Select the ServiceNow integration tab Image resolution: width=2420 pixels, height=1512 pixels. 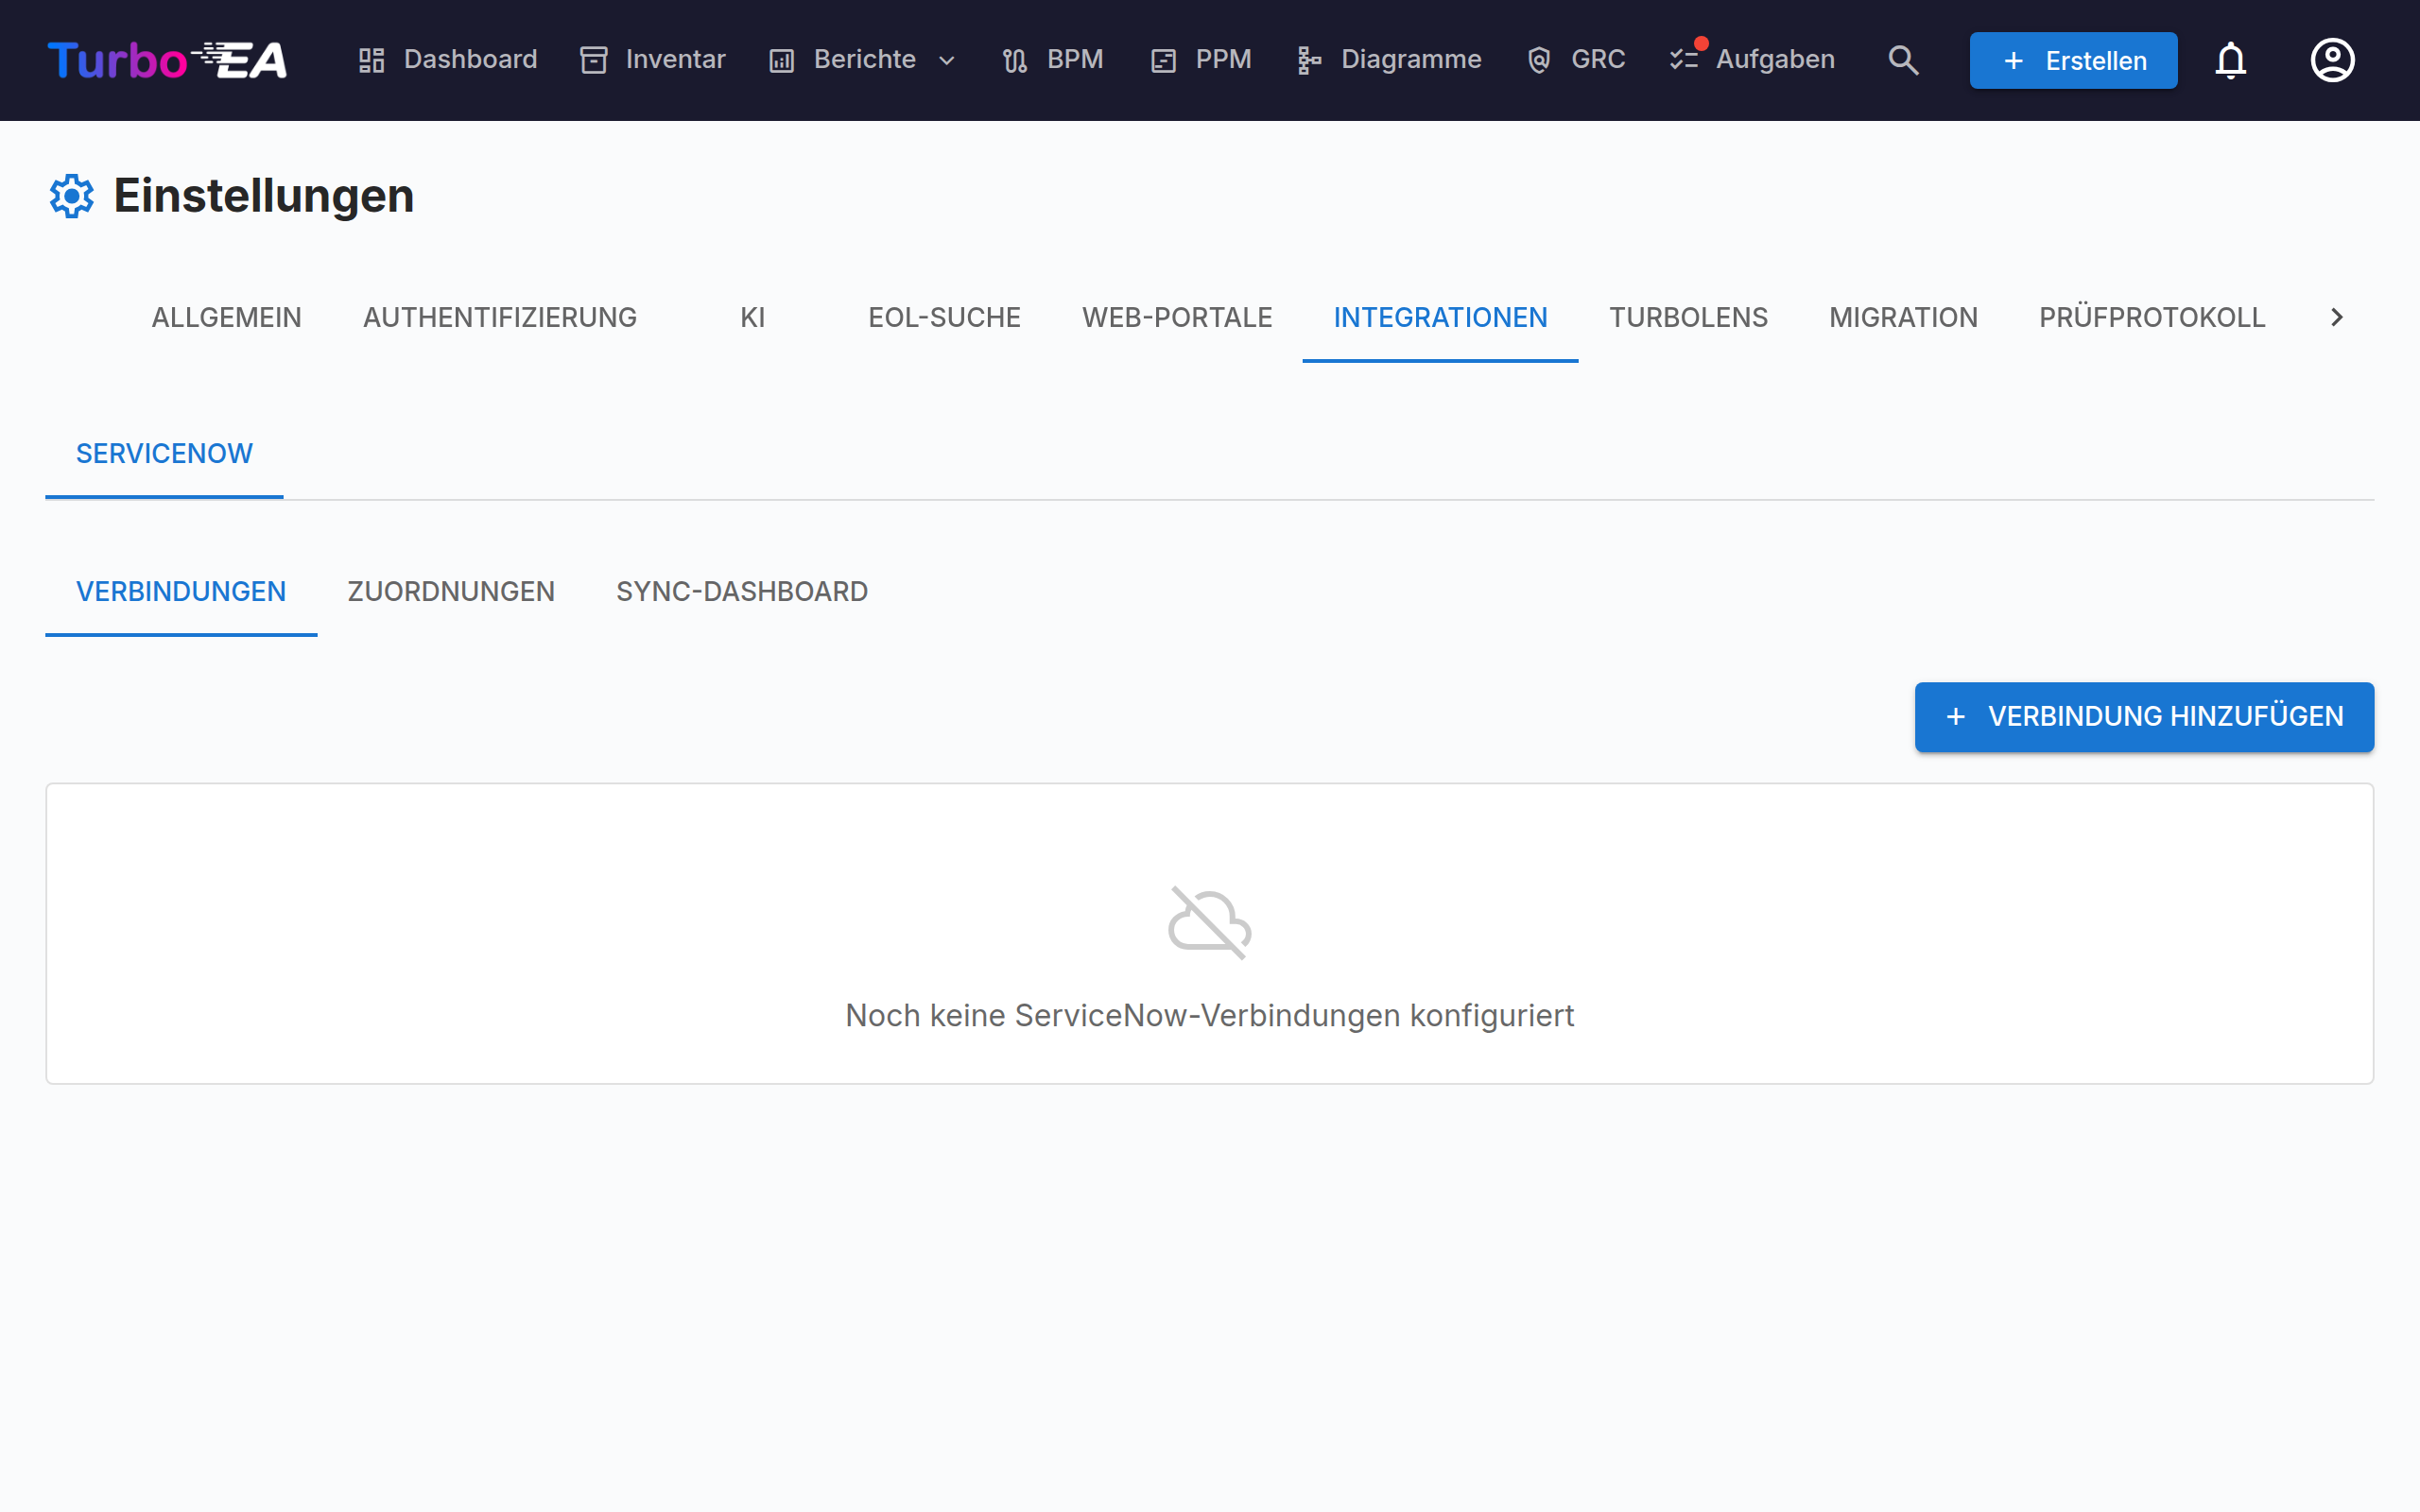(x=164, y=454)
